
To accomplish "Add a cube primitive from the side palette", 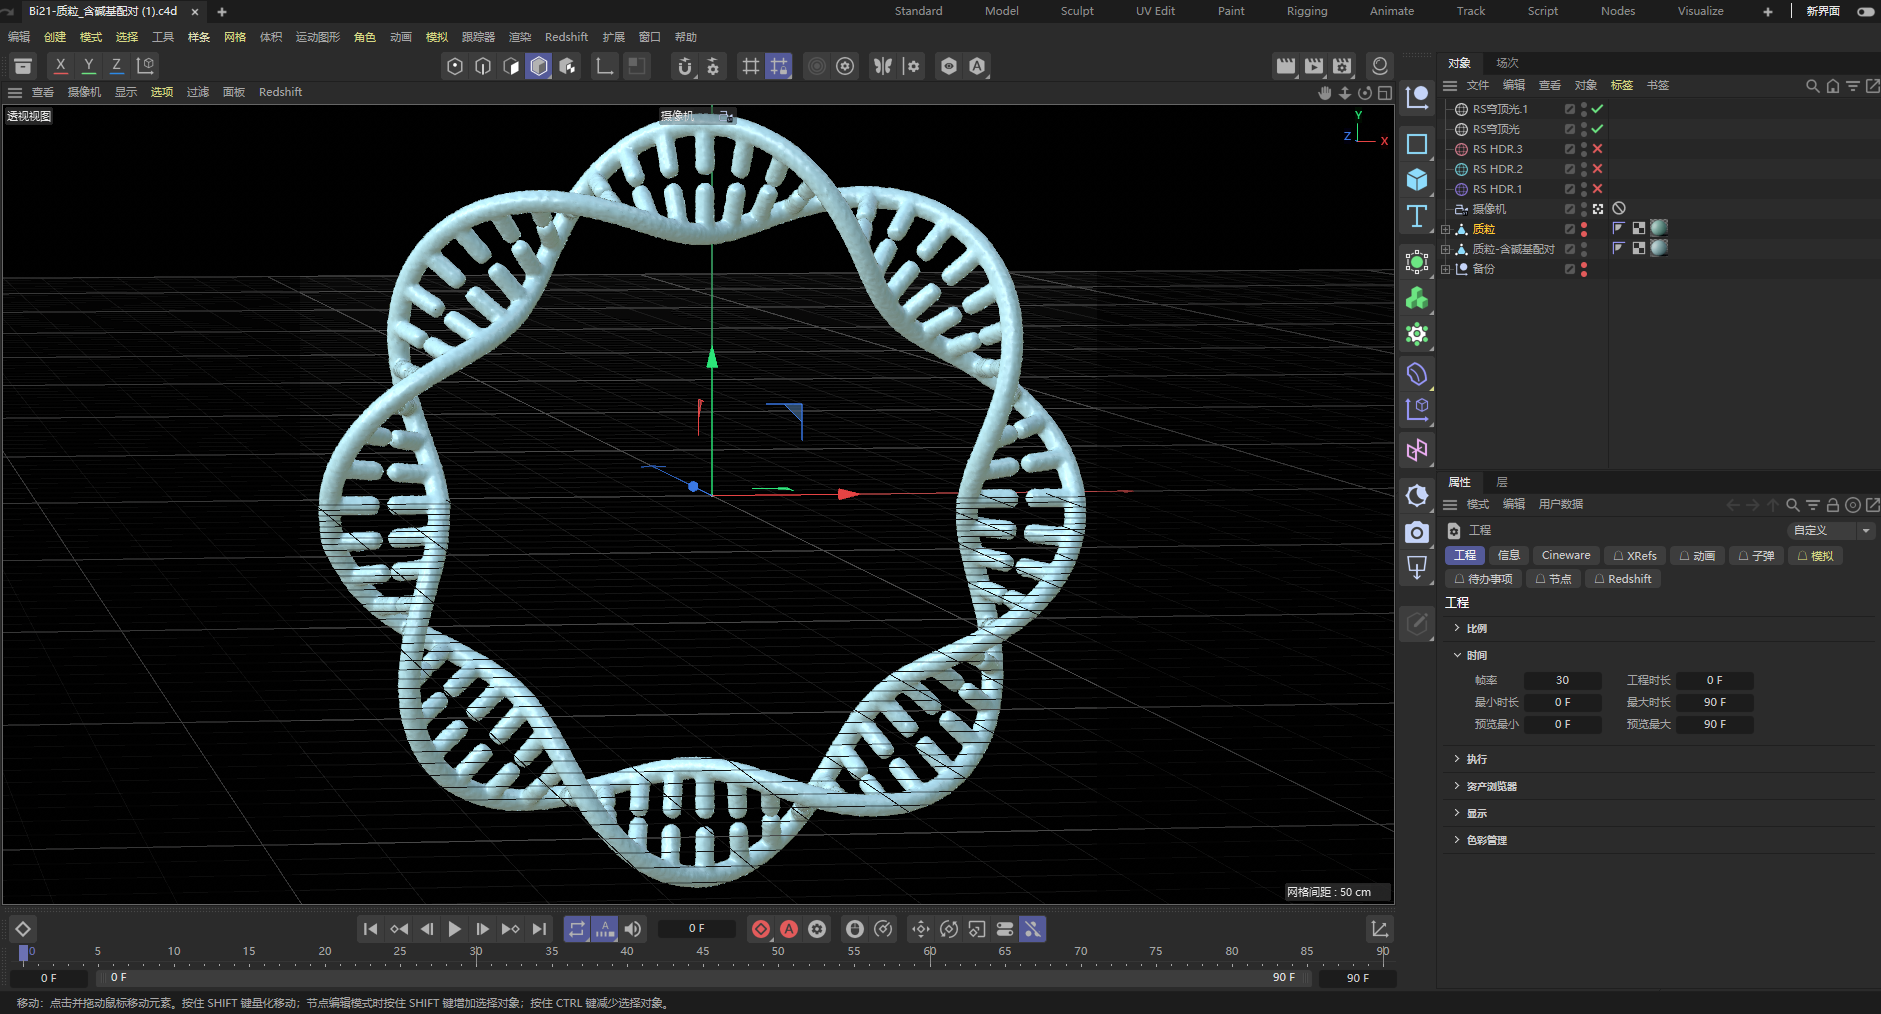I will tap(1417, 180).
